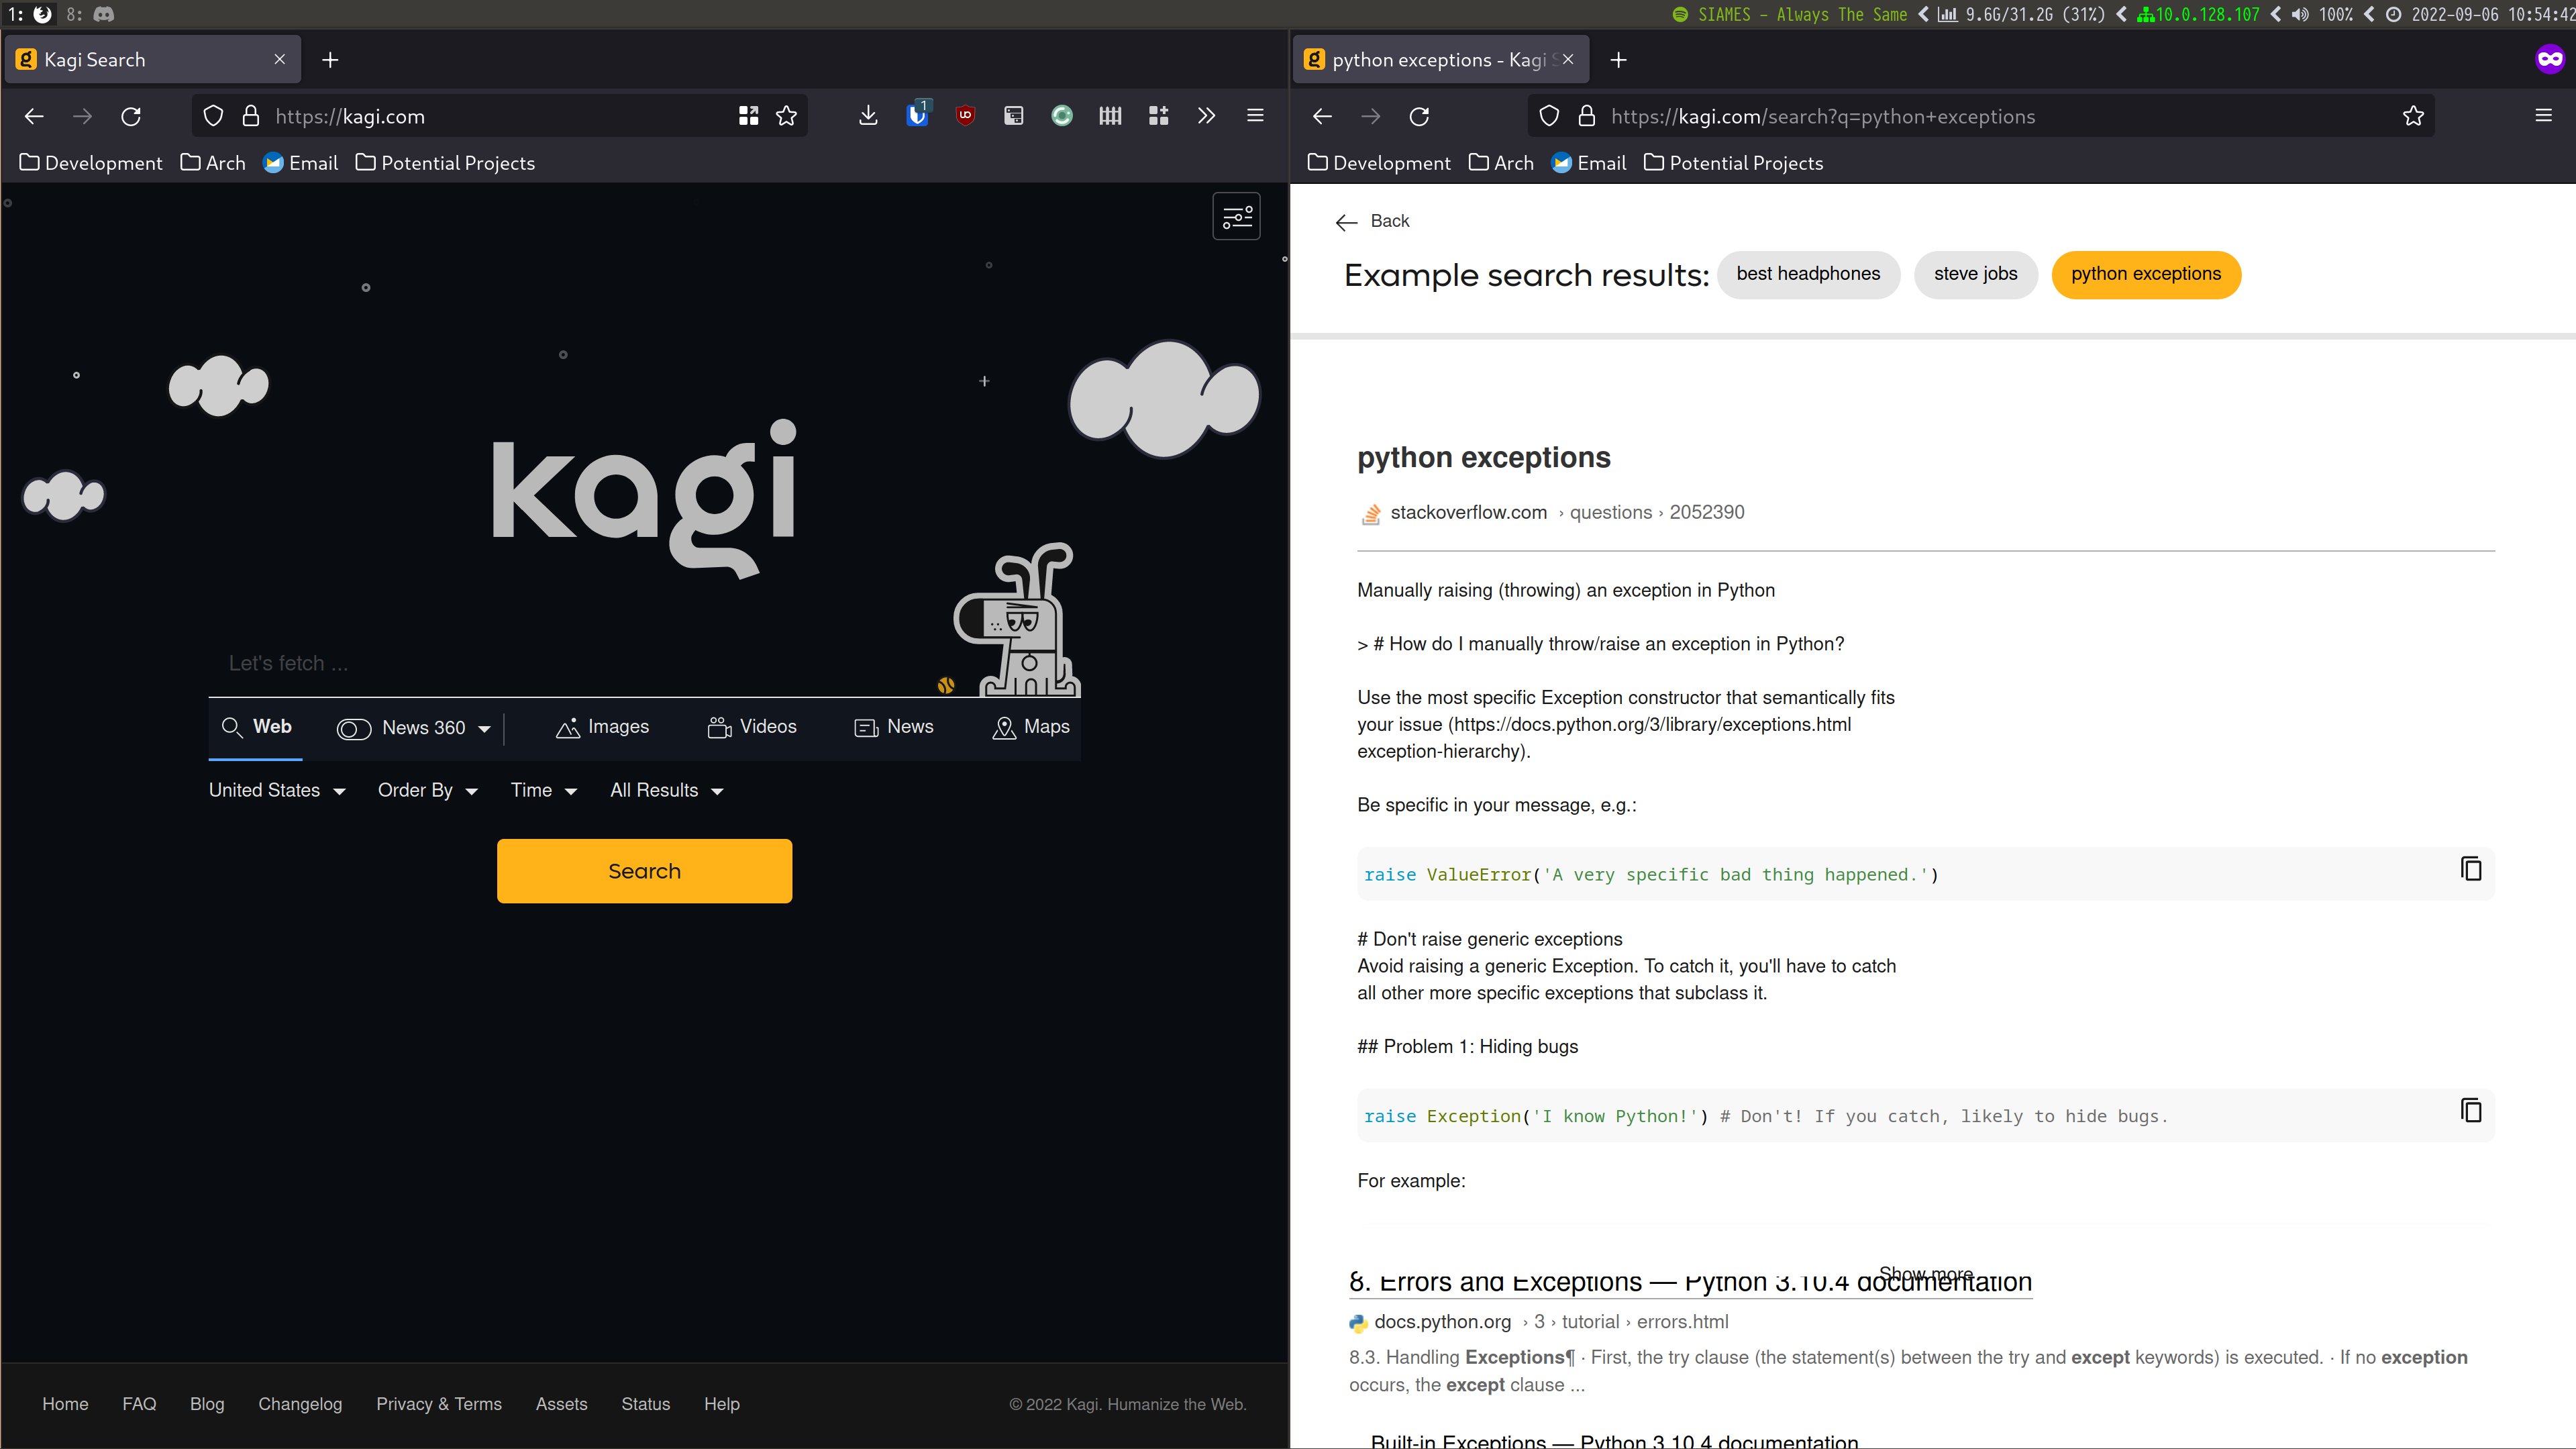Click the uBlock Origin extension icon
The width and height of the screenshot is (2576, 1449).
(x=965, y=116)
